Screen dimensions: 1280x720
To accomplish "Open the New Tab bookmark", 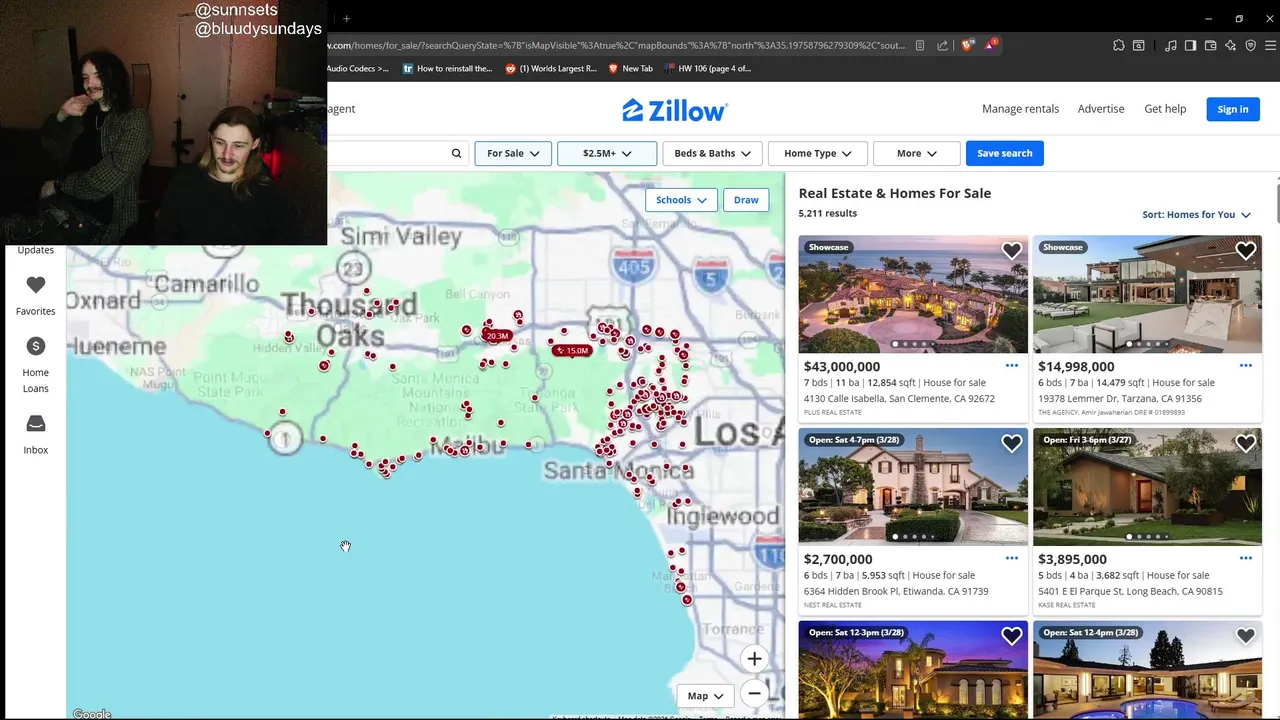I will (x=630, y=69).
